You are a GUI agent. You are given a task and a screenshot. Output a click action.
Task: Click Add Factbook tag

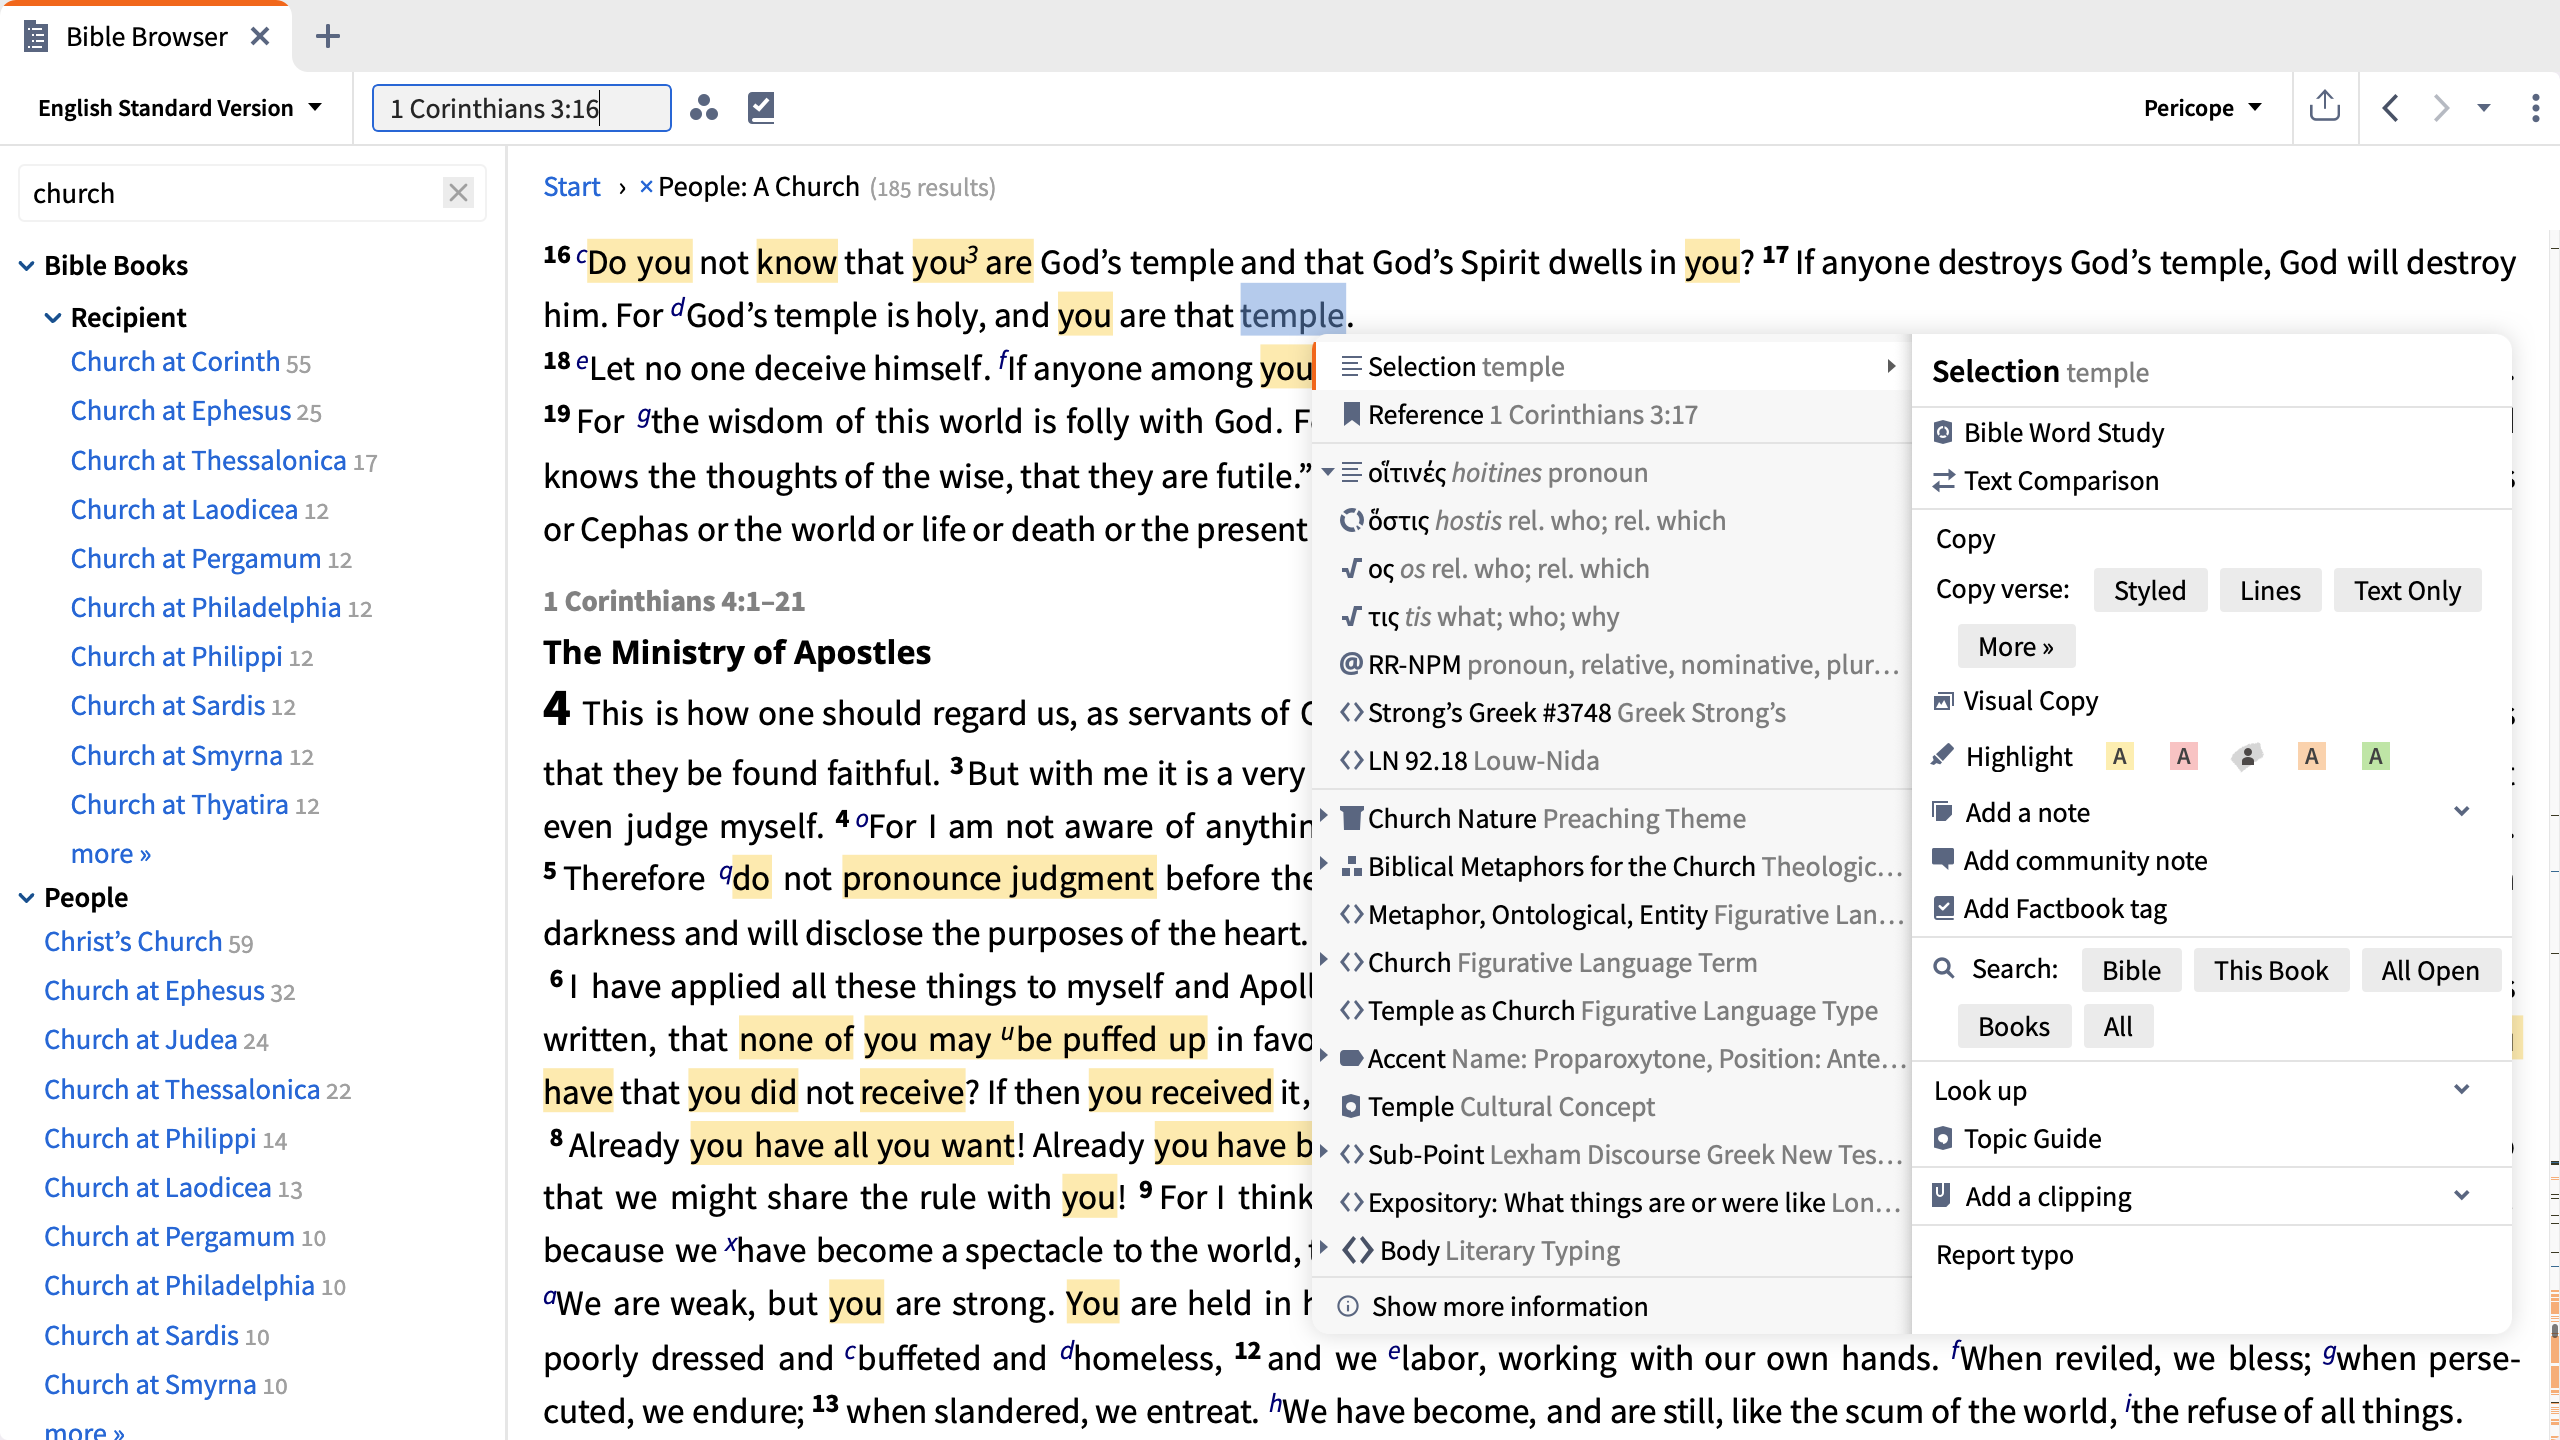click(x=2064, y=909)
